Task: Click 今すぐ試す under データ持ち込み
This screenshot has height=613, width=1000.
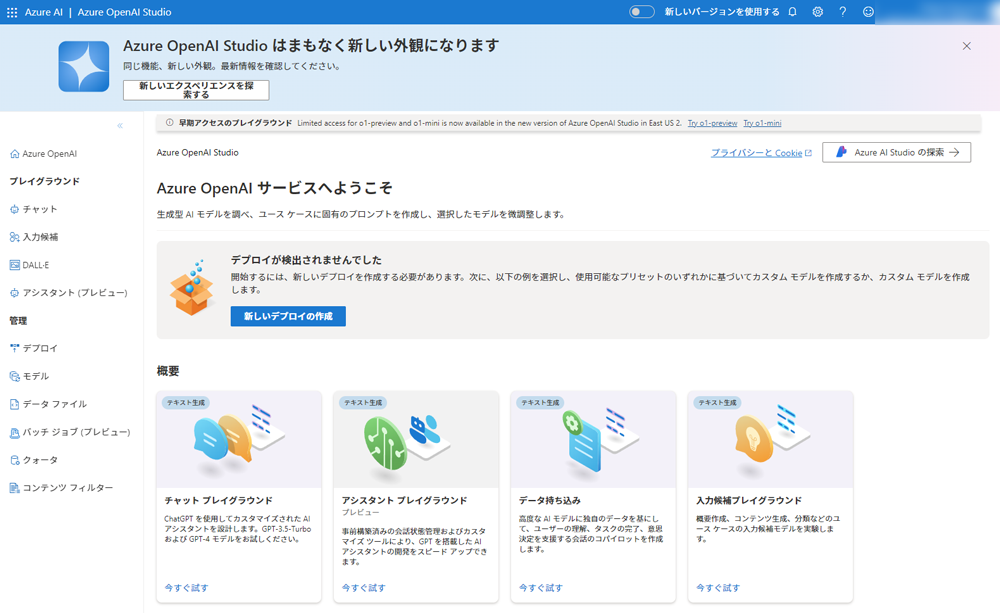Action: click(x=541, y=587)
